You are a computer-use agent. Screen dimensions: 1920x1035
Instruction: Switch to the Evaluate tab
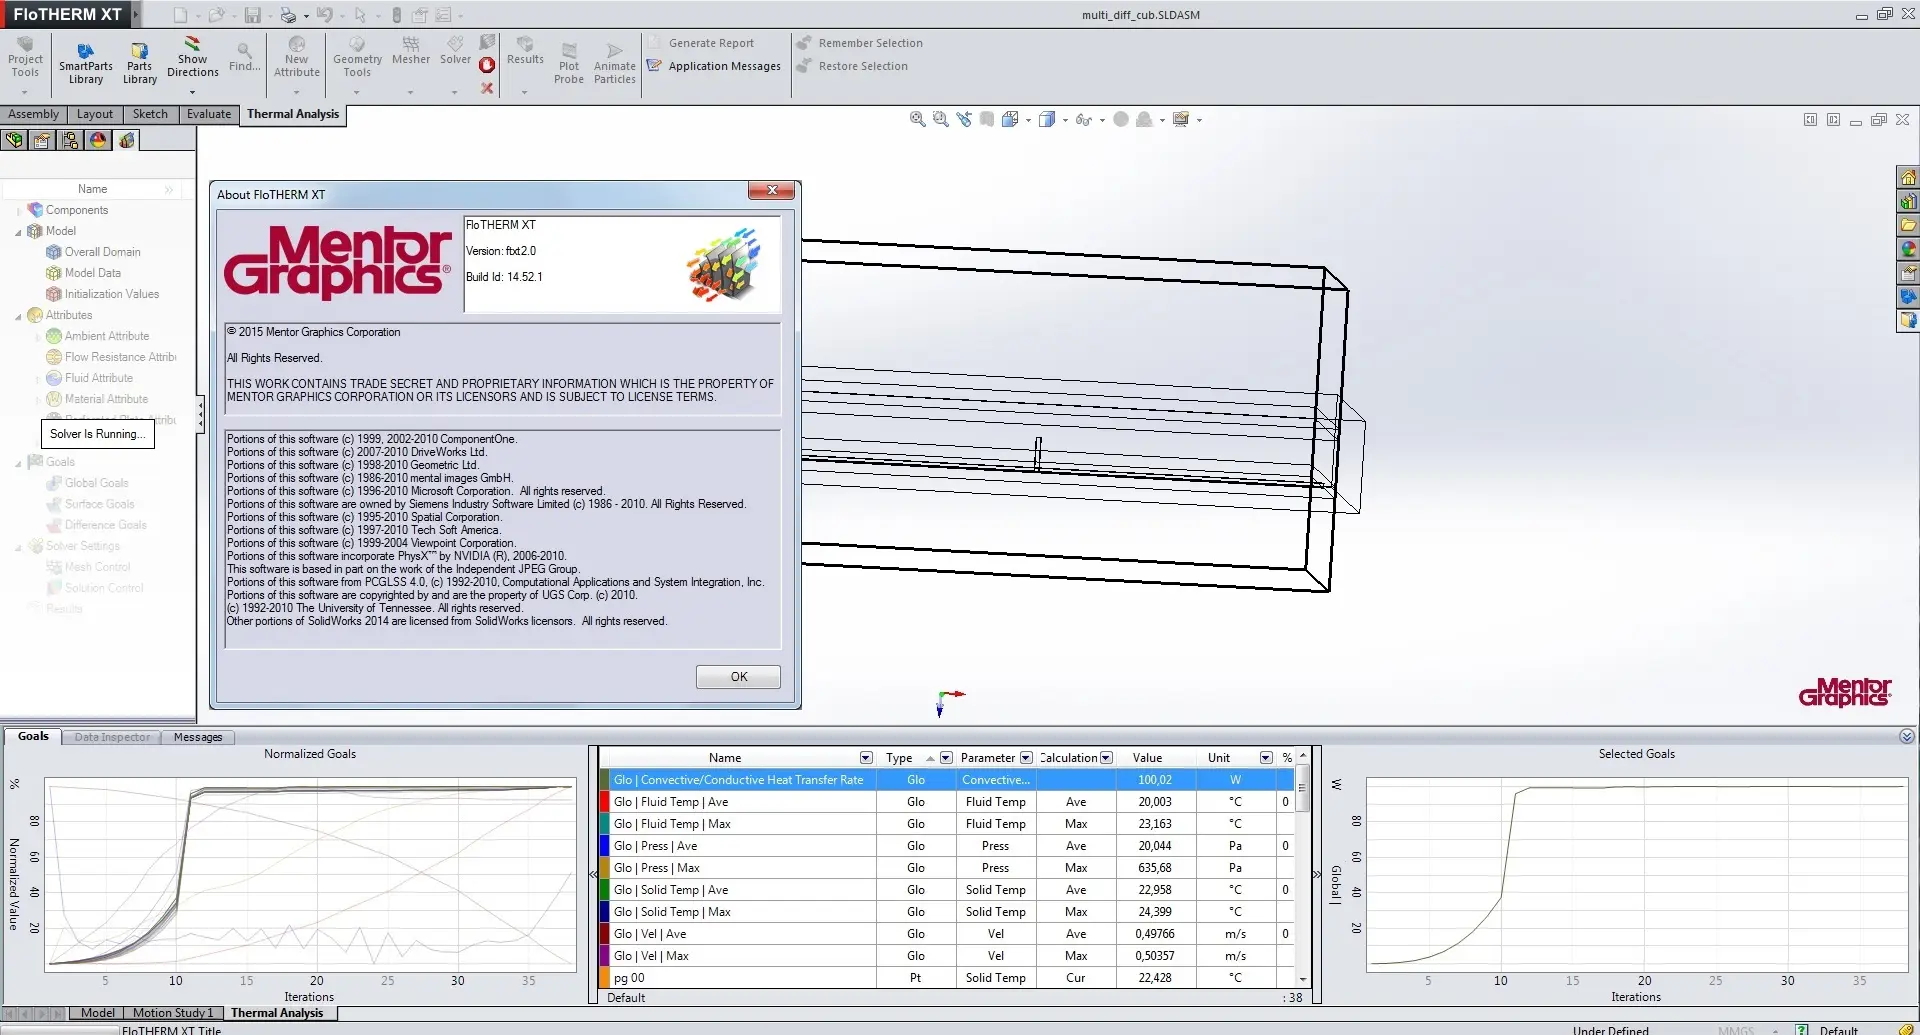point(209,114)
